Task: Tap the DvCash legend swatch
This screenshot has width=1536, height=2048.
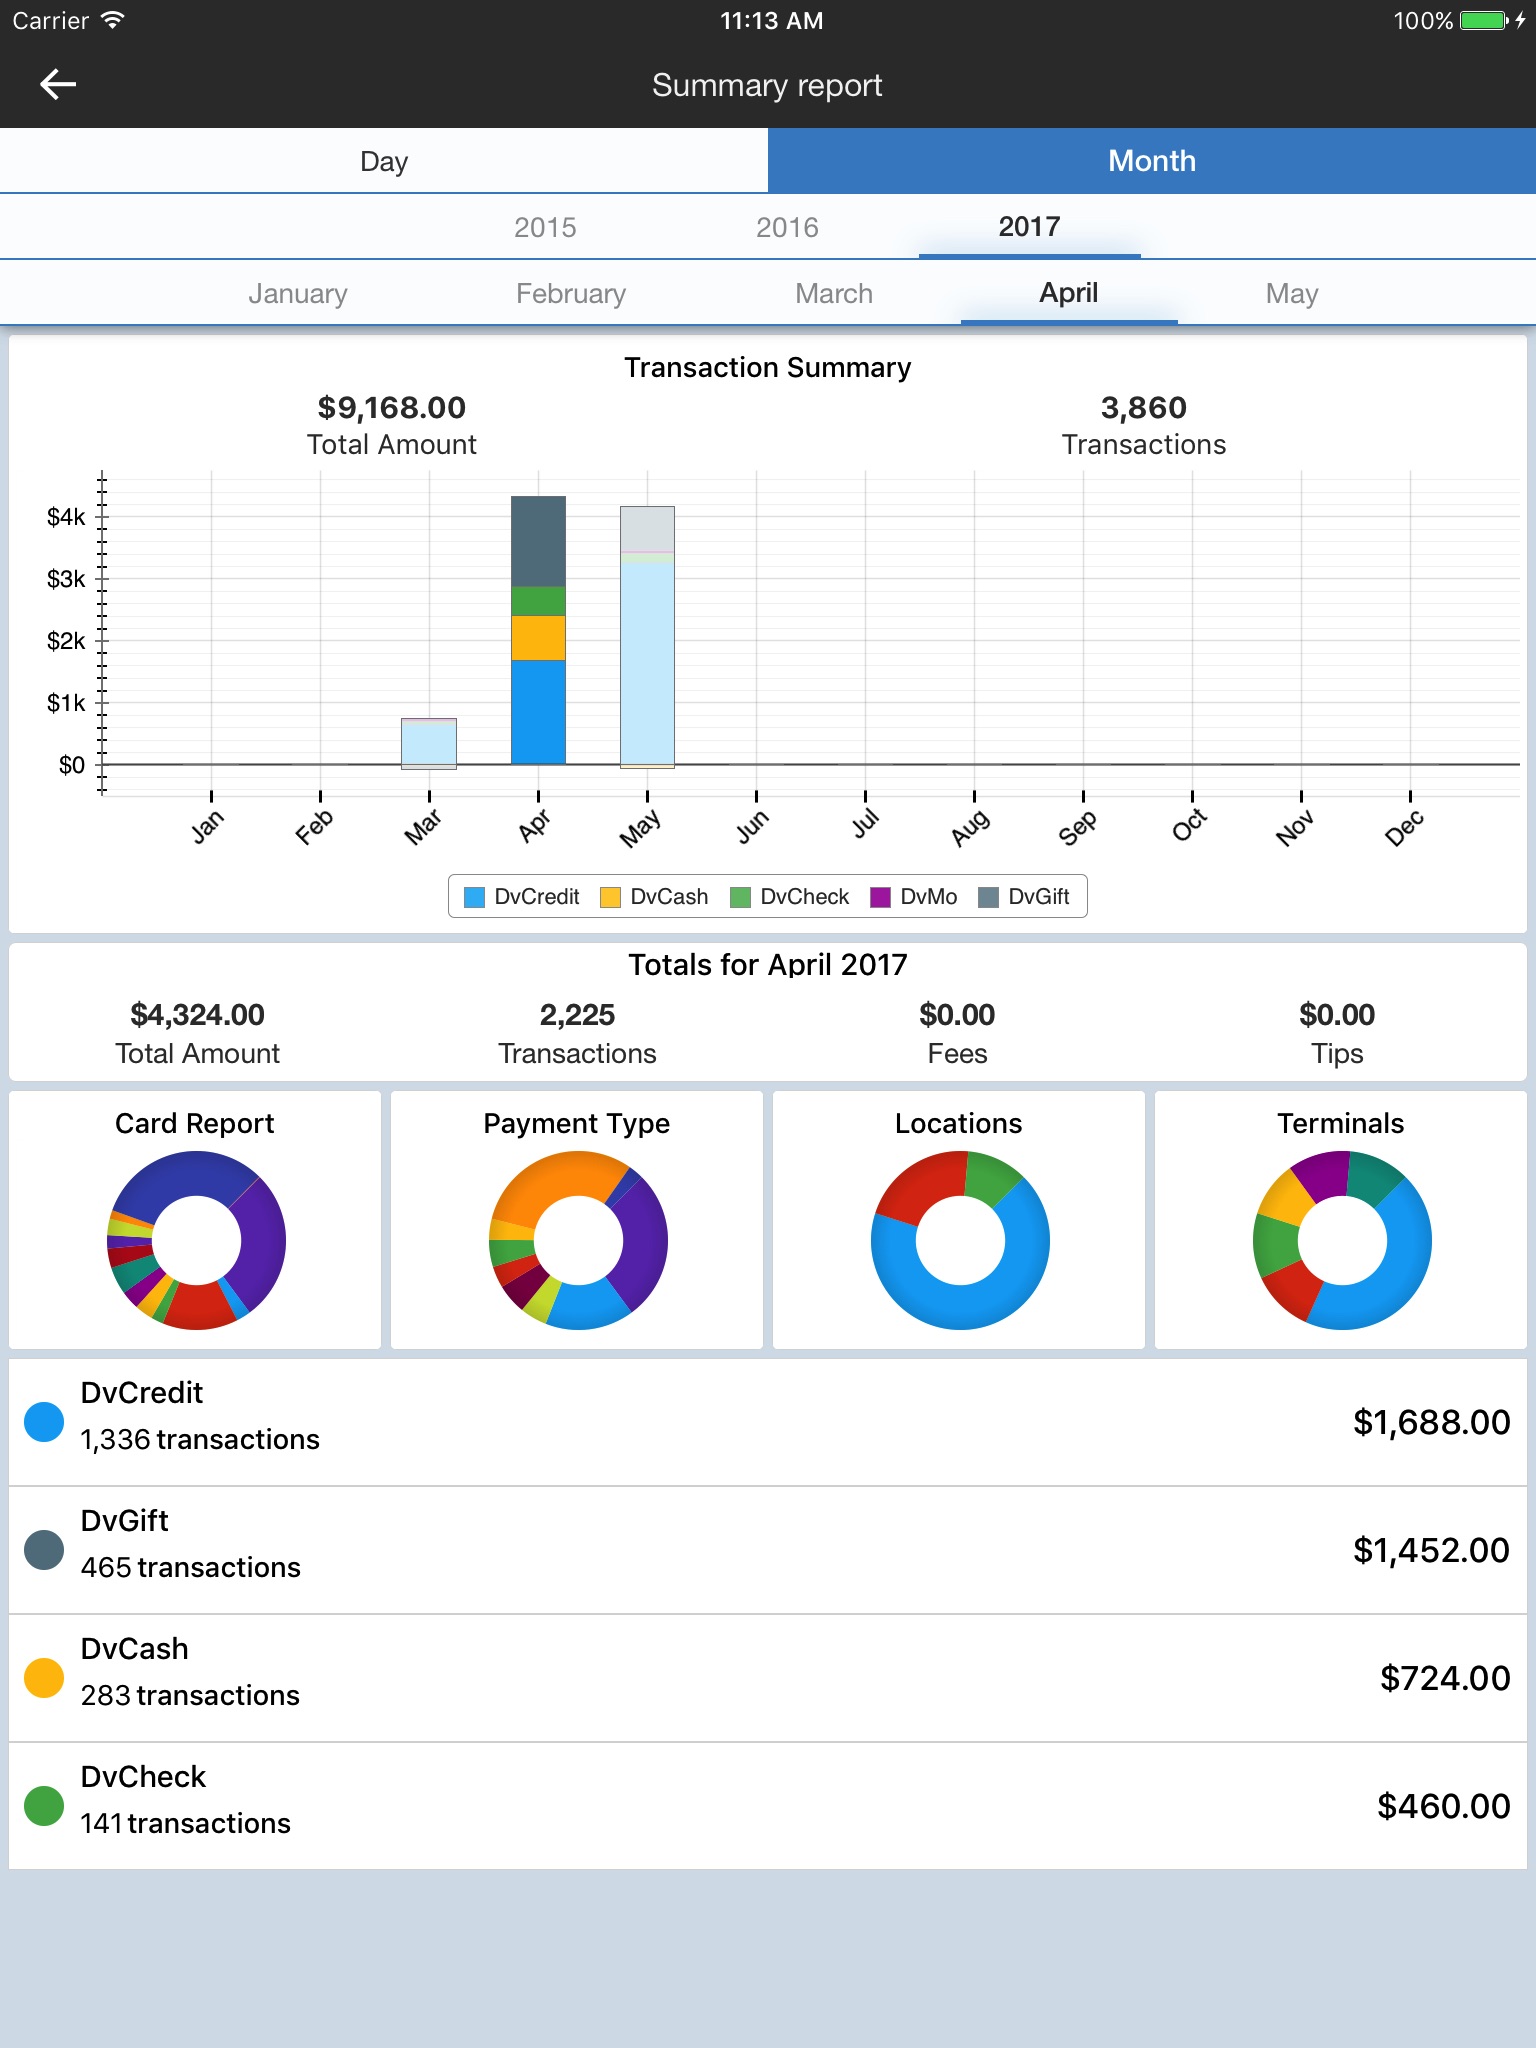Action: [610, 897]
